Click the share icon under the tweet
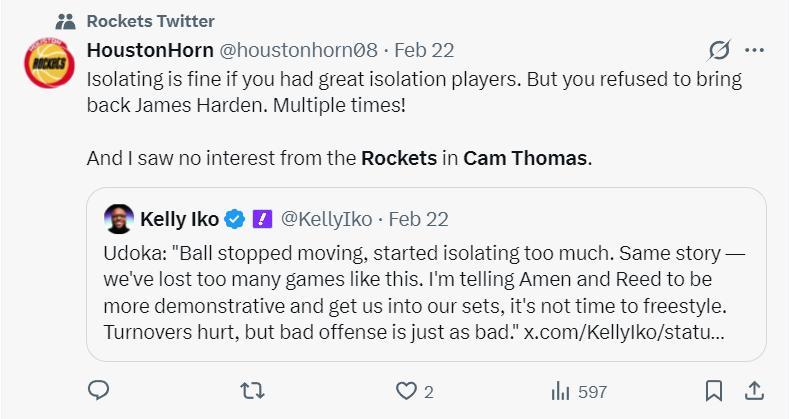This screenshot has height=419, width=789. tap(755, 391)
